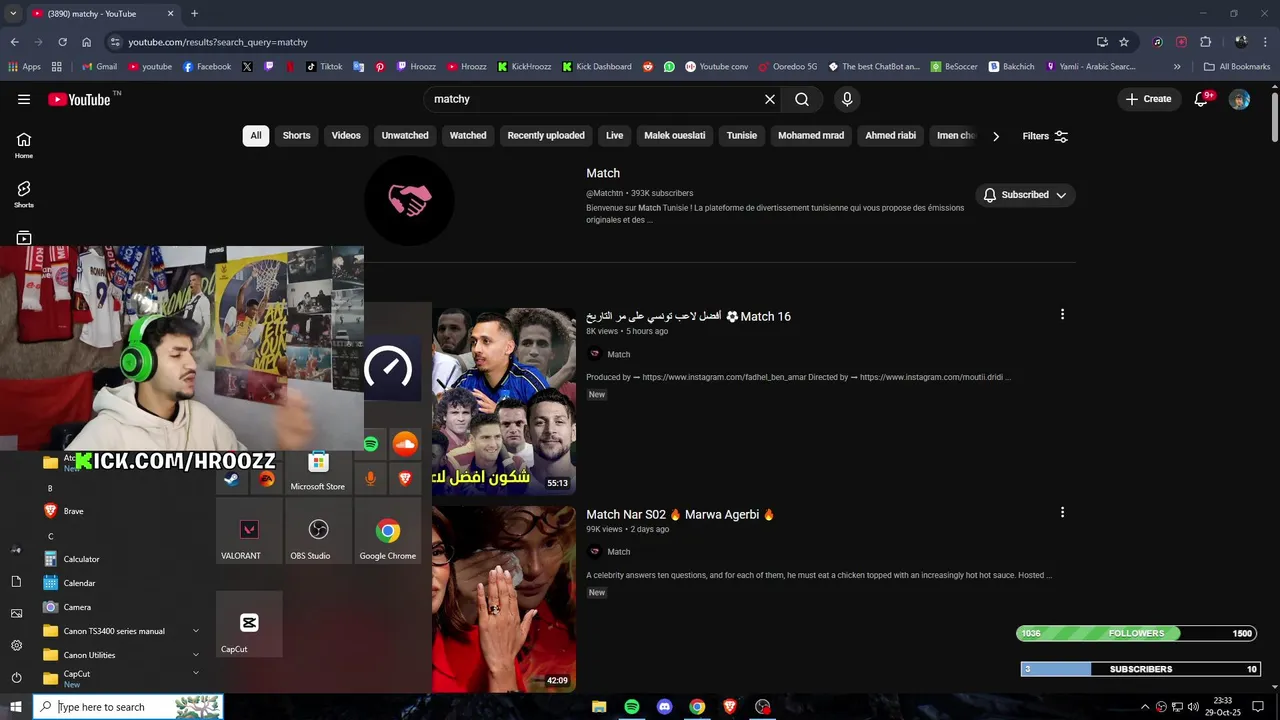Reload the page in Chrome
Image resolution: width=1280 pixels, height=720 pixels.
tap(62, 42)
